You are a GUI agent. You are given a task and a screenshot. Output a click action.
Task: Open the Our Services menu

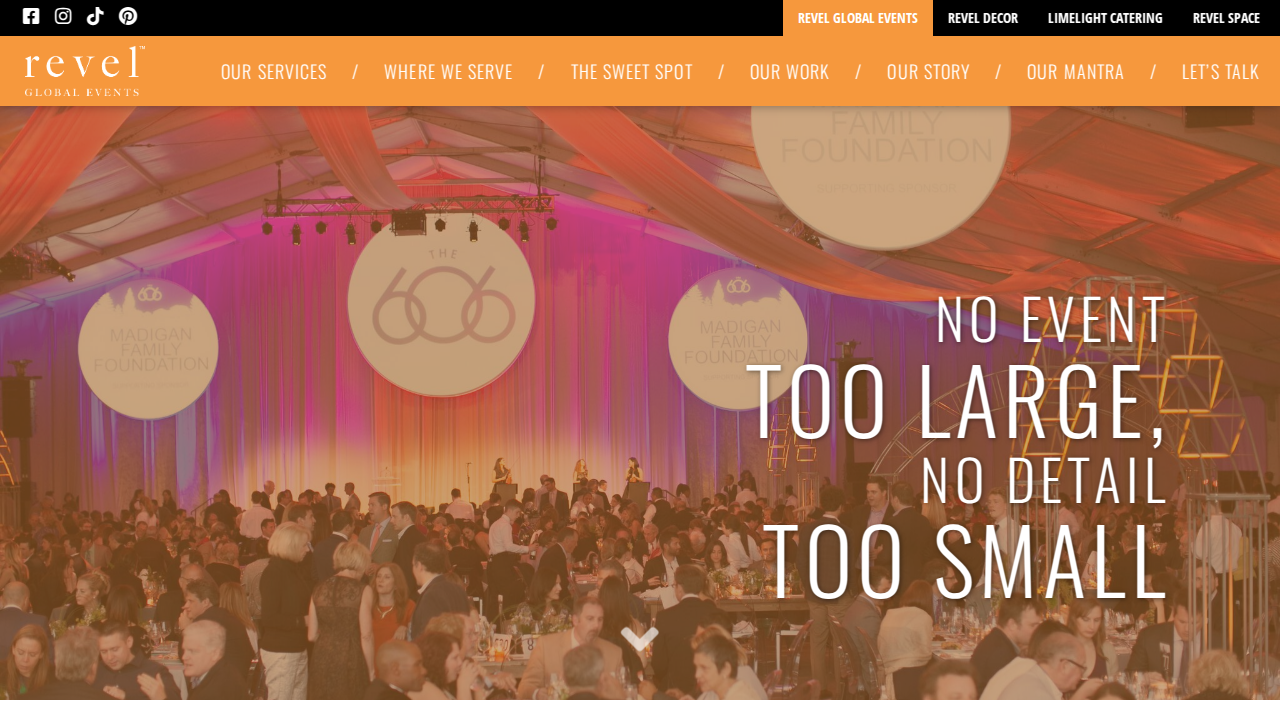tap(274, 71)
